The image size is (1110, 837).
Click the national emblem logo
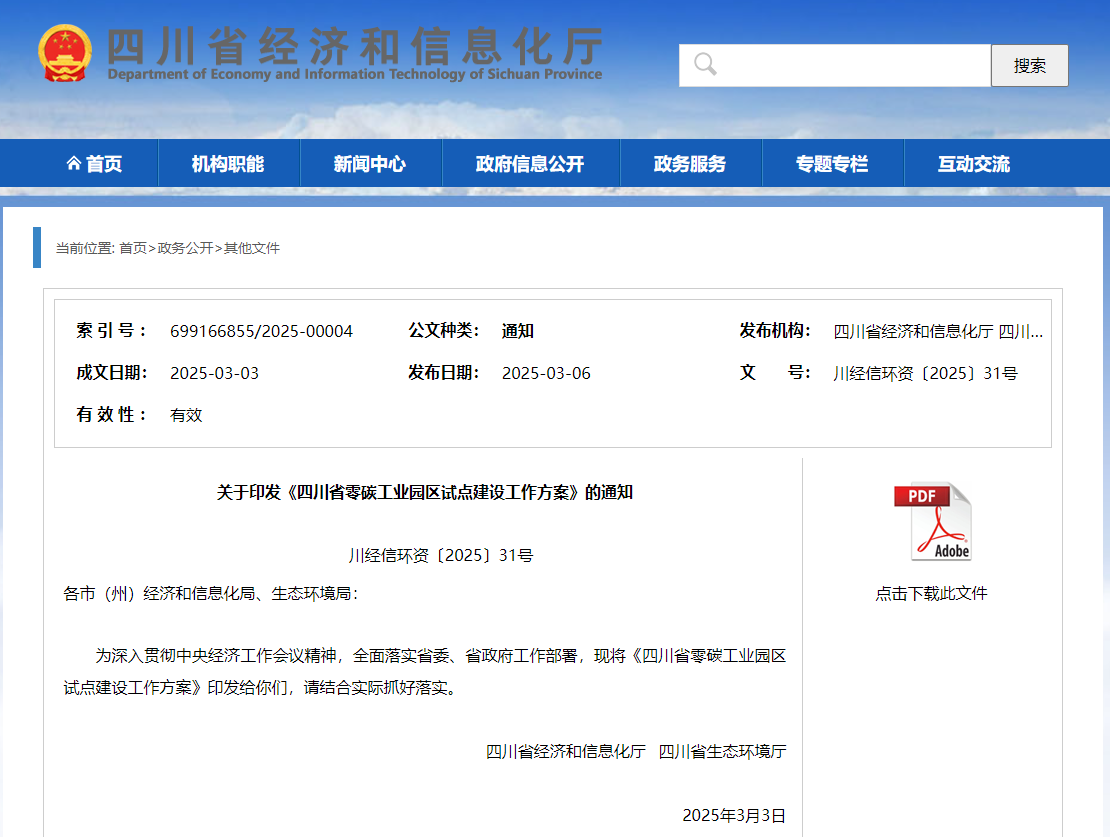click(x=64, y=53)
